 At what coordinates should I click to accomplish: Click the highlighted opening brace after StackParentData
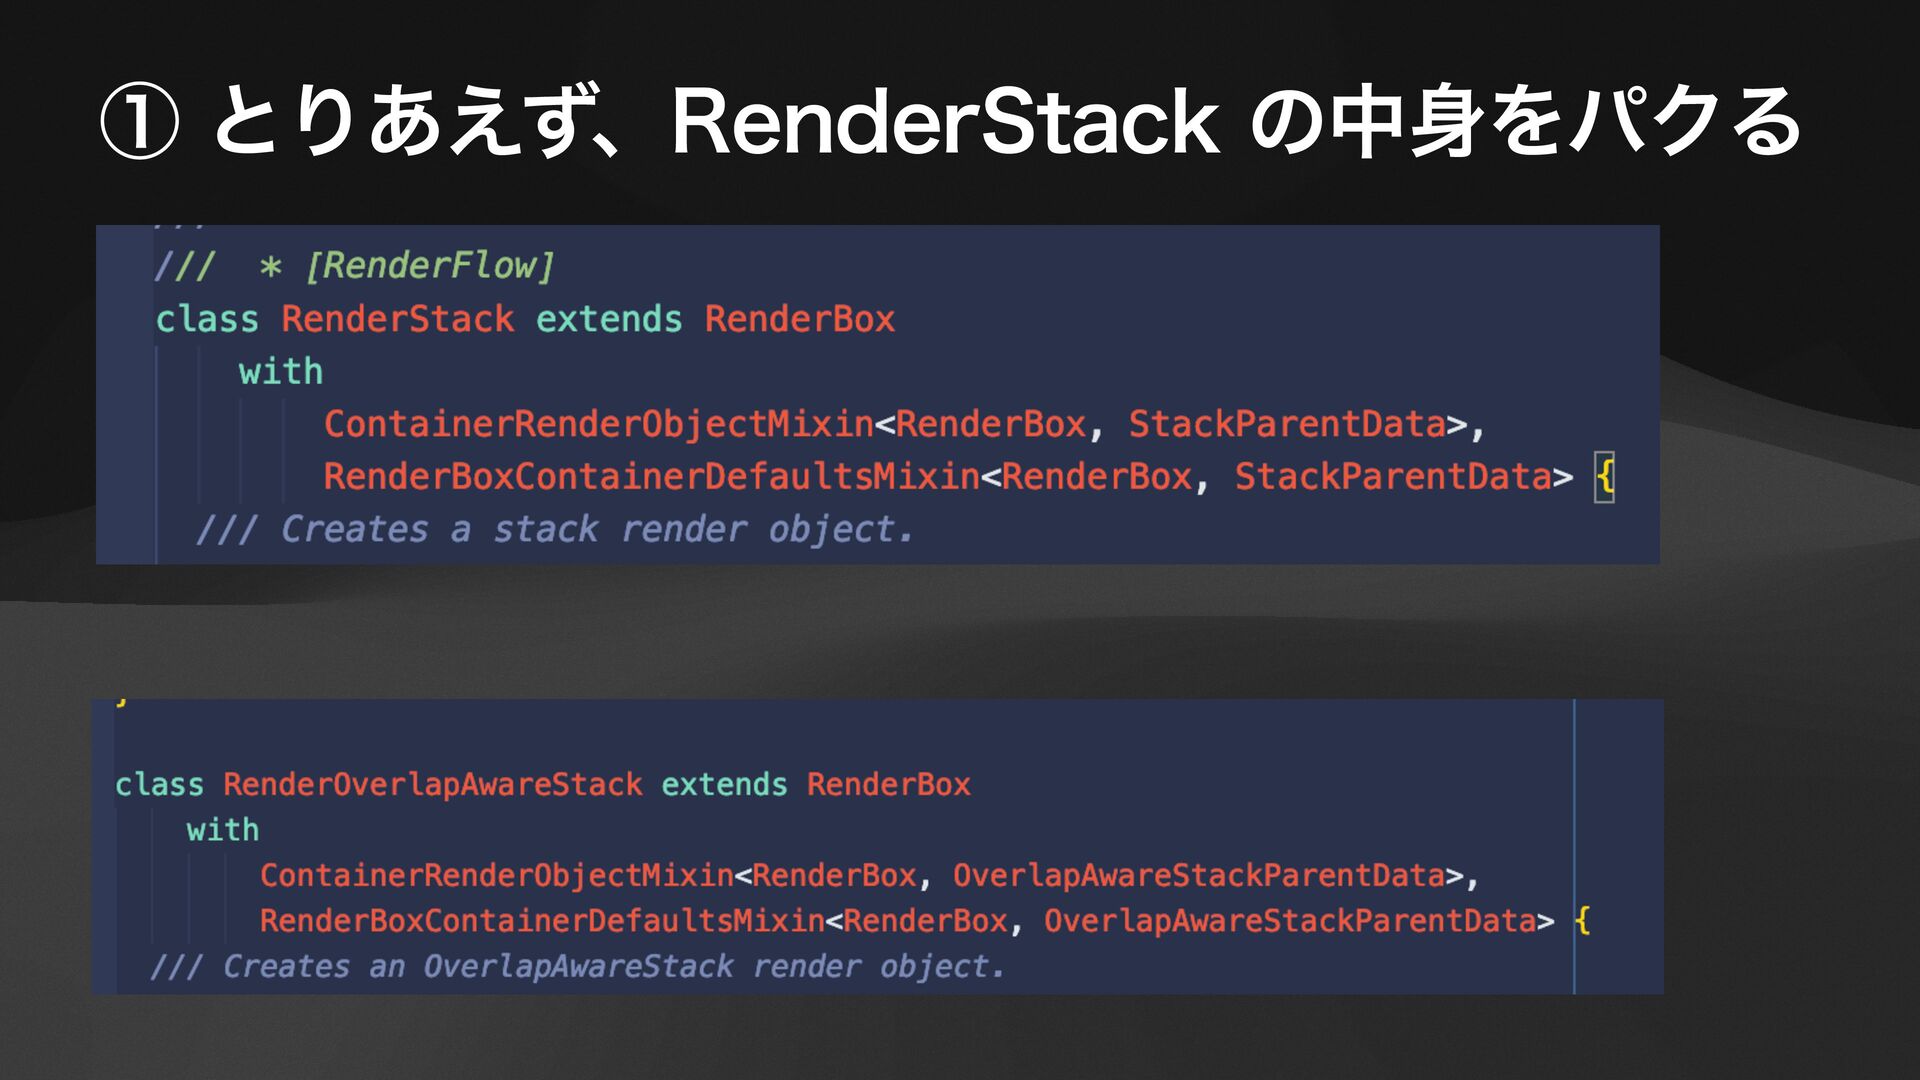coord(1604,477)
